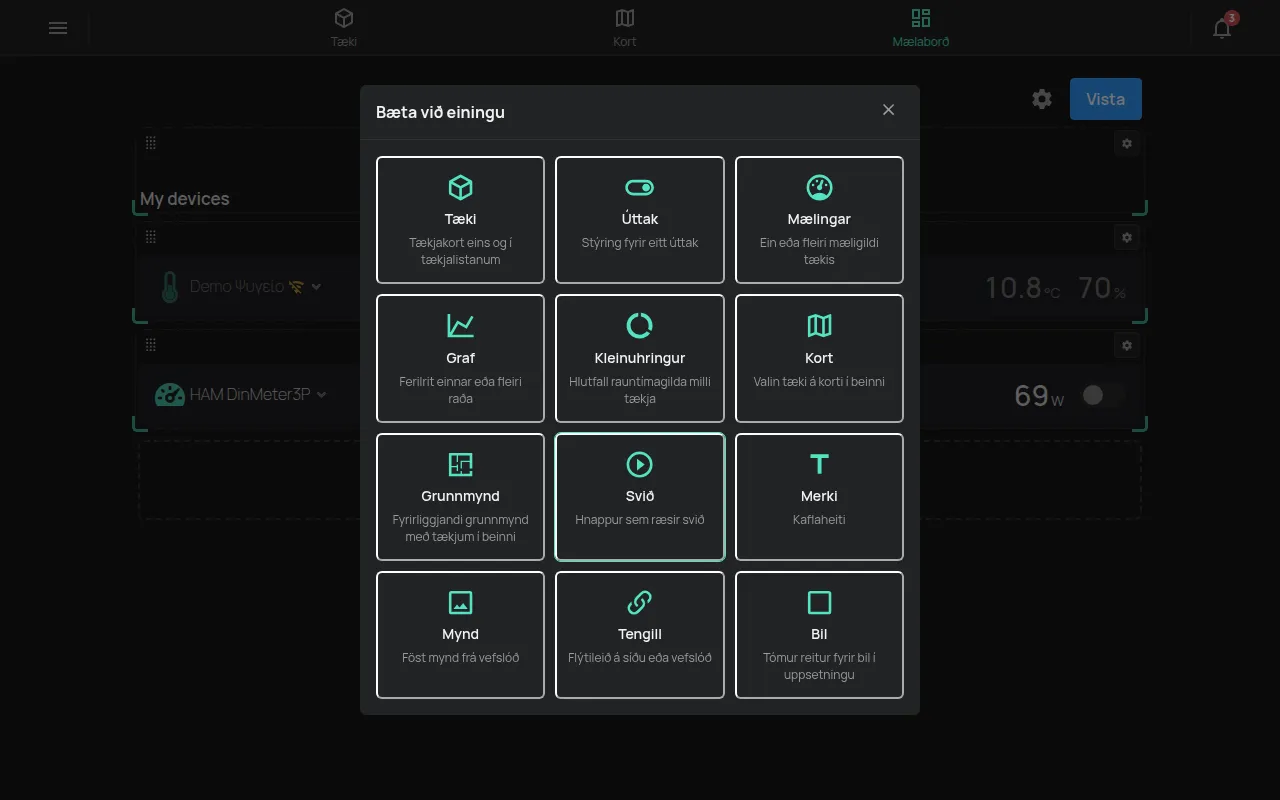Screen dimensions: 1280x800
Task: Pick the Tengill link tile
Action: [x=640, y=635]
